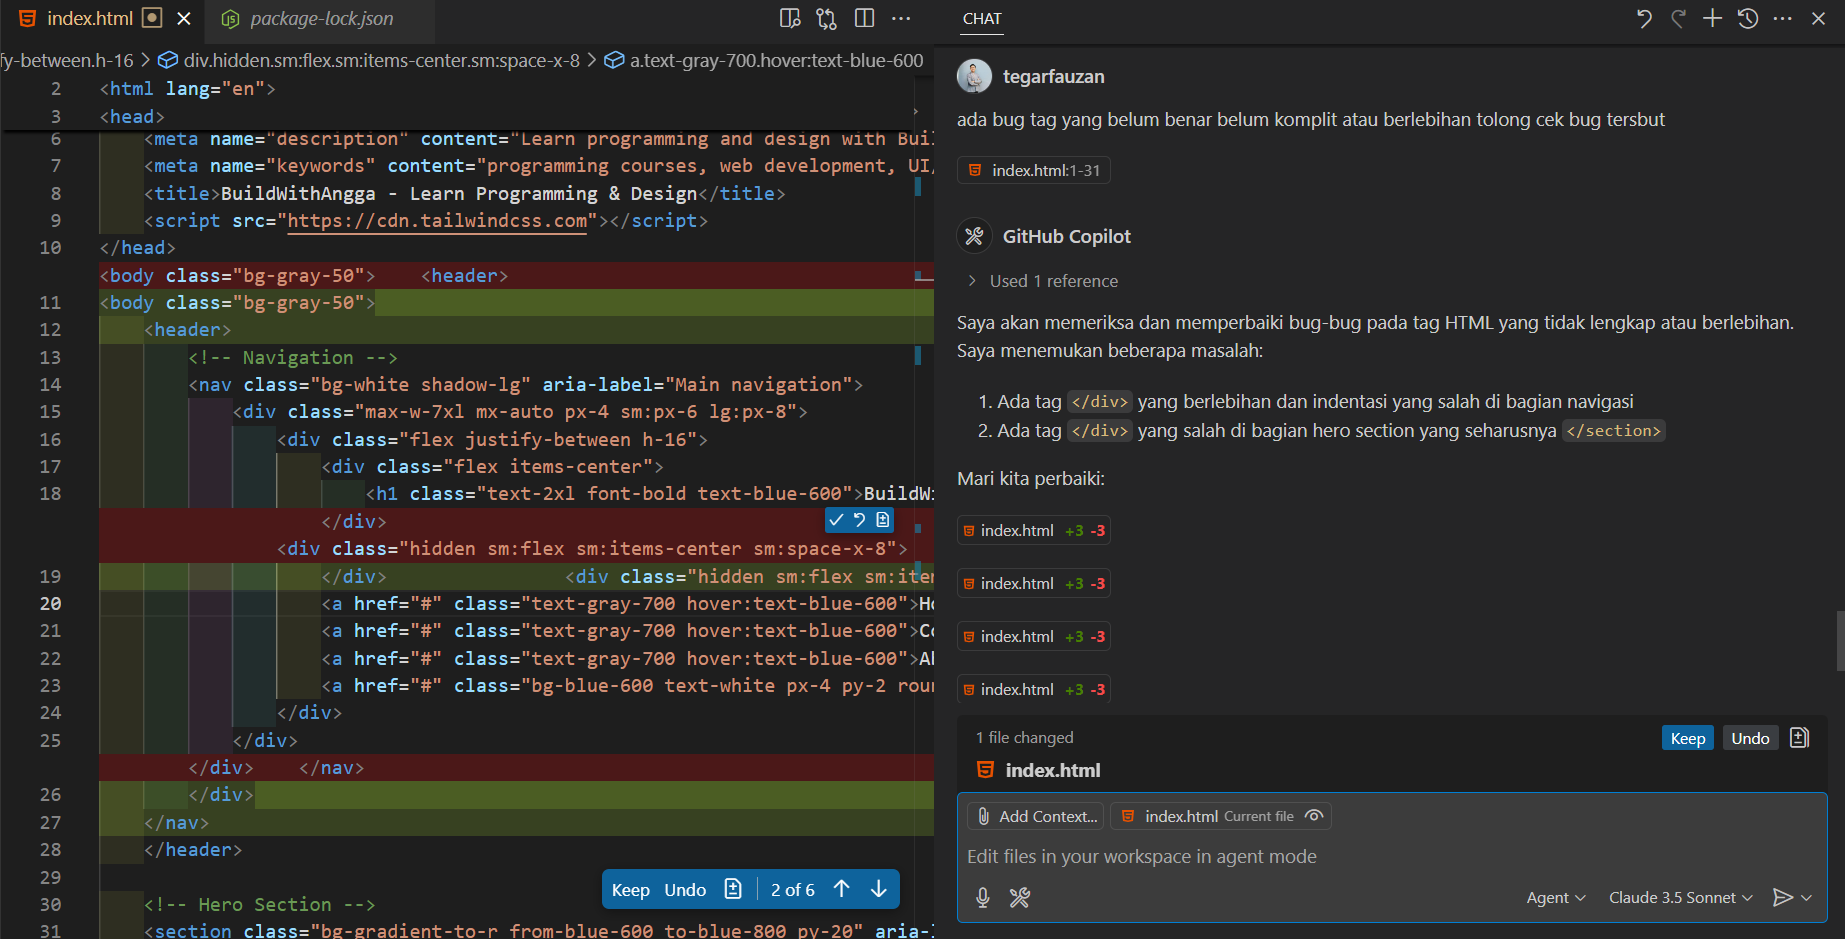Image resolution: width=1845 pixels, height=939 pixels.
Task: Click the 2 of 6 change counter
Action: 793,890
